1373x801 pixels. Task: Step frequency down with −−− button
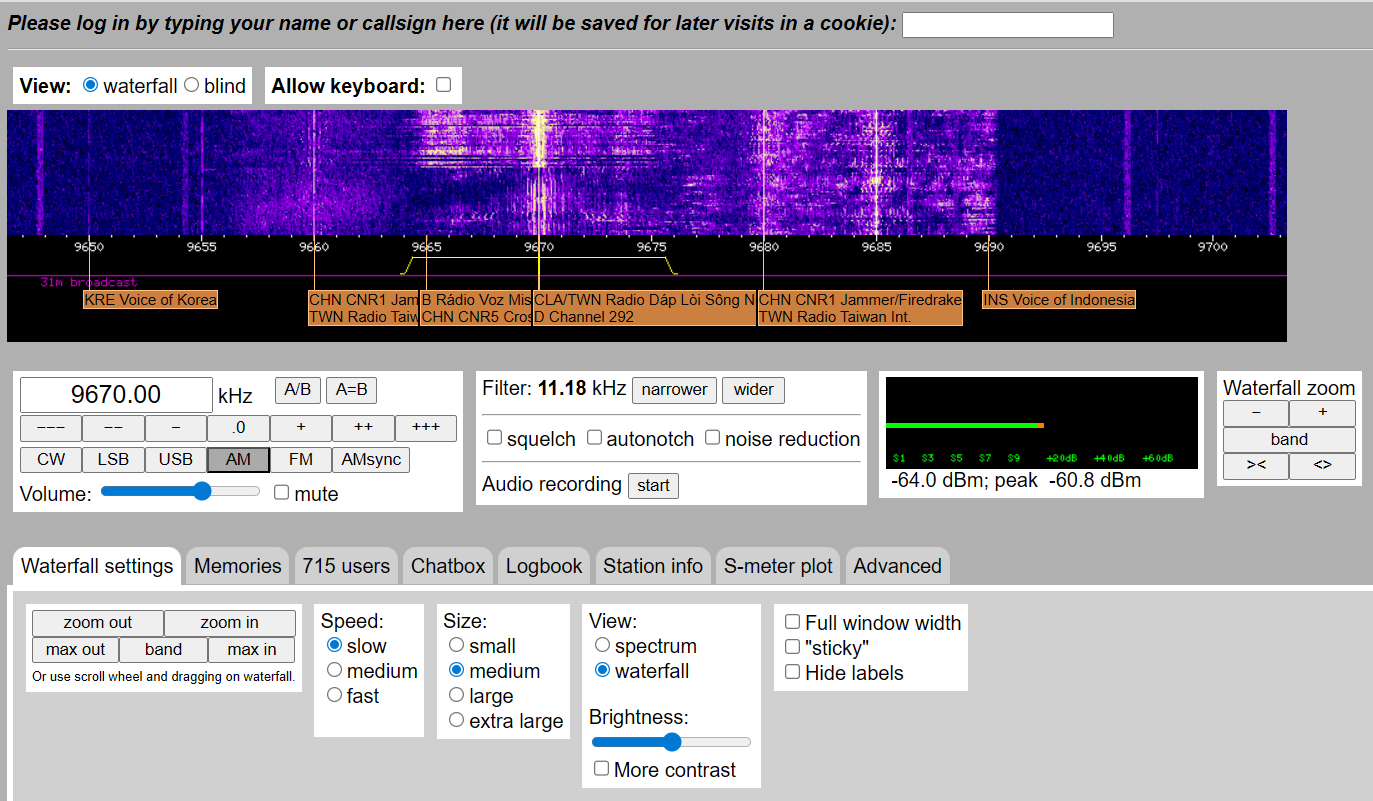pos(50,428)
